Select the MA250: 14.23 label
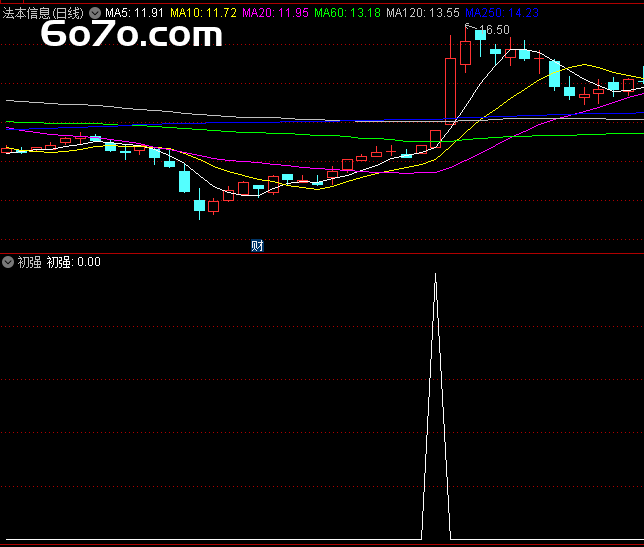The height and width of the screenshot is (547, 644). click(501, 13)
